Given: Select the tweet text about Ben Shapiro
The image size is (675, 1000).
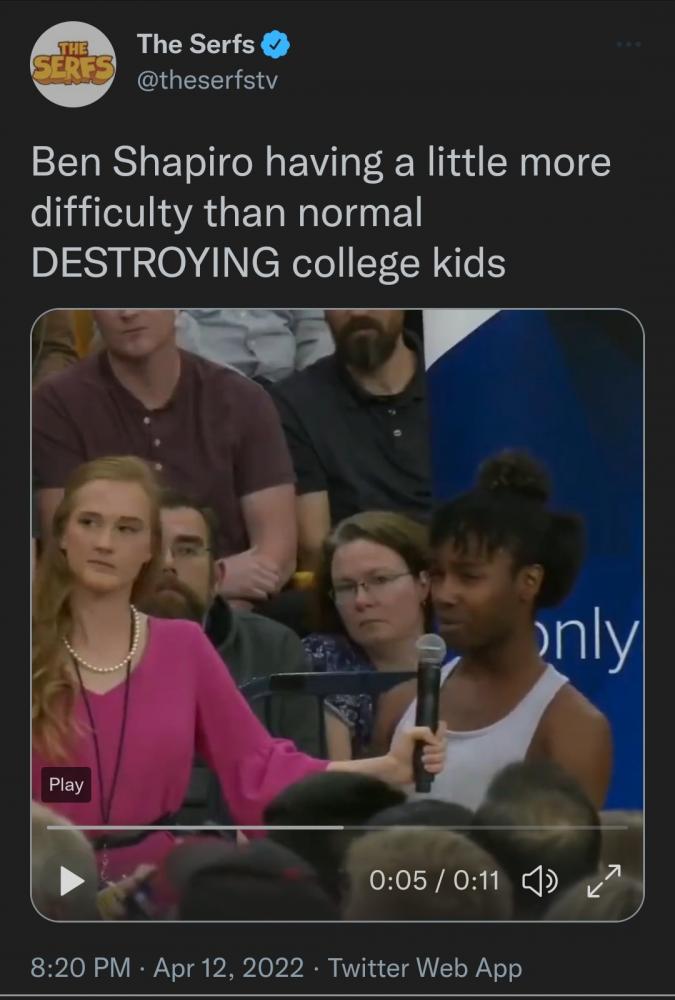Looking at the screenshot, I should click(321, 212).
